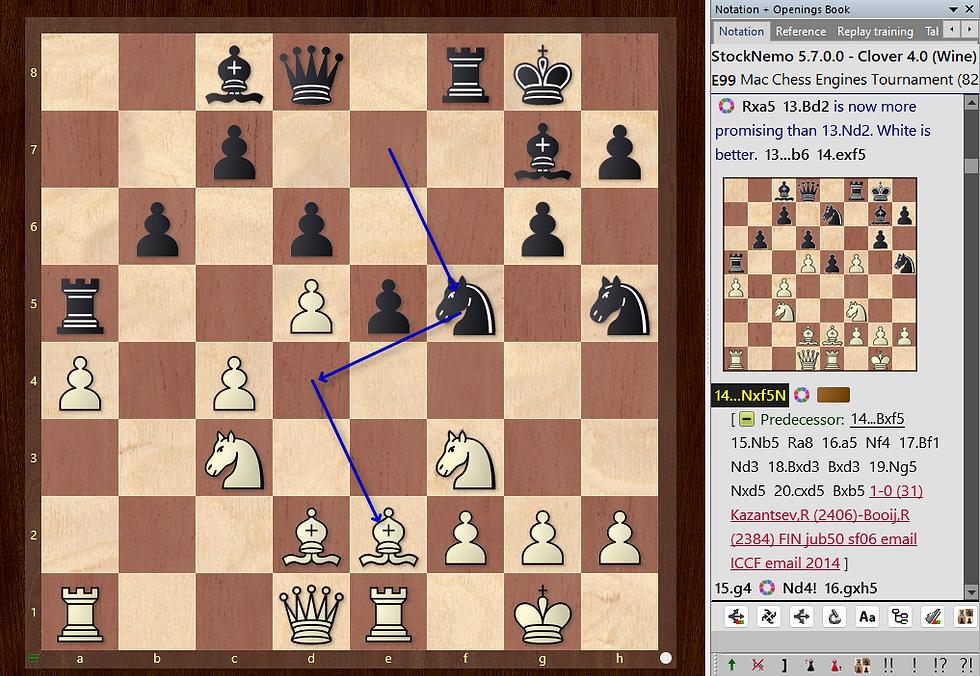The width and height of the screenshot is (980, 676).
Task: Click the colored ring icon after 14...Nxf5N
Action: [802, 395]
